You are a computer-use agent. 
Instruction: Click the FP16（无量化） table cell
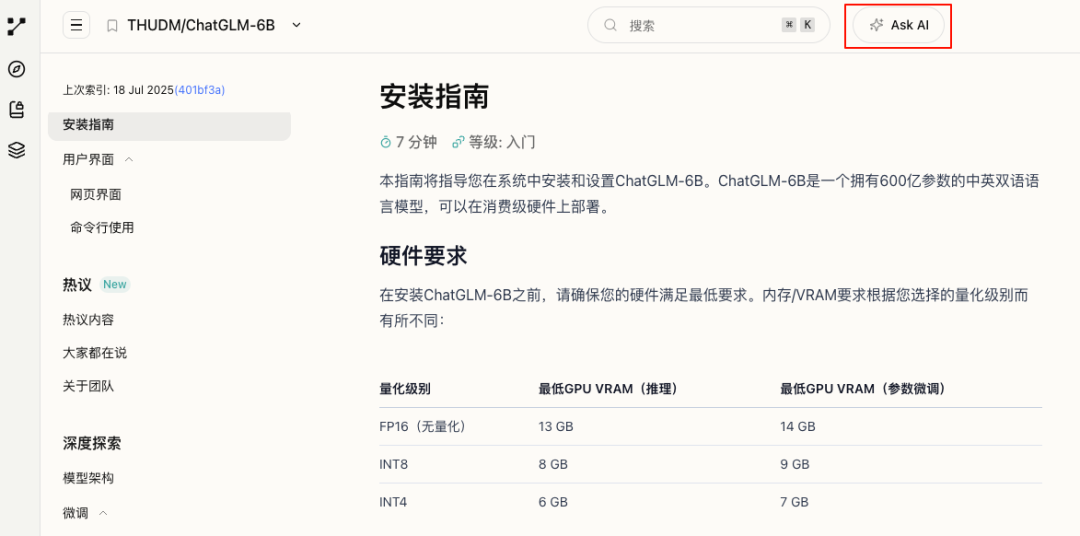click(423, 426)
